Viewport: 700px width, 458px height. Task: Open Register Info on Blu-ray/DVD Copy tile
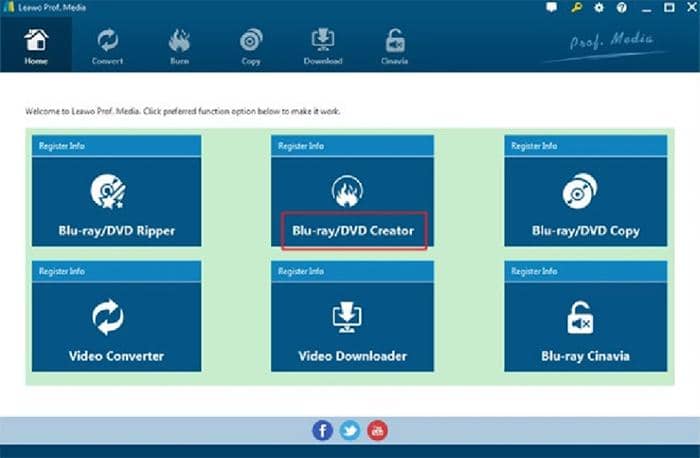tap(534, 146)
